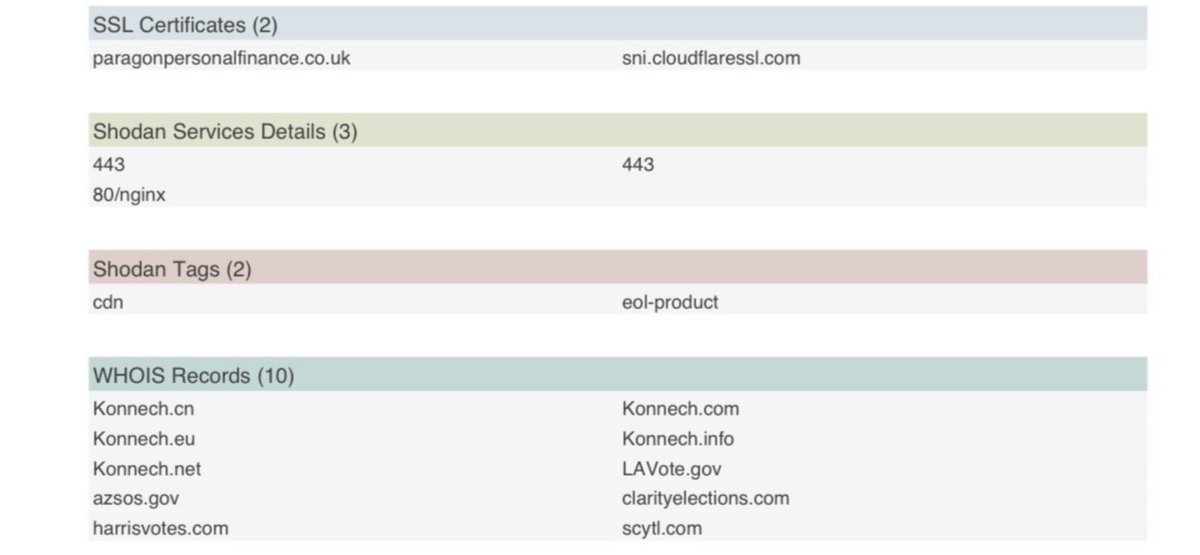Click the Shodan Tags (2) section header

(x=172, y=269)
